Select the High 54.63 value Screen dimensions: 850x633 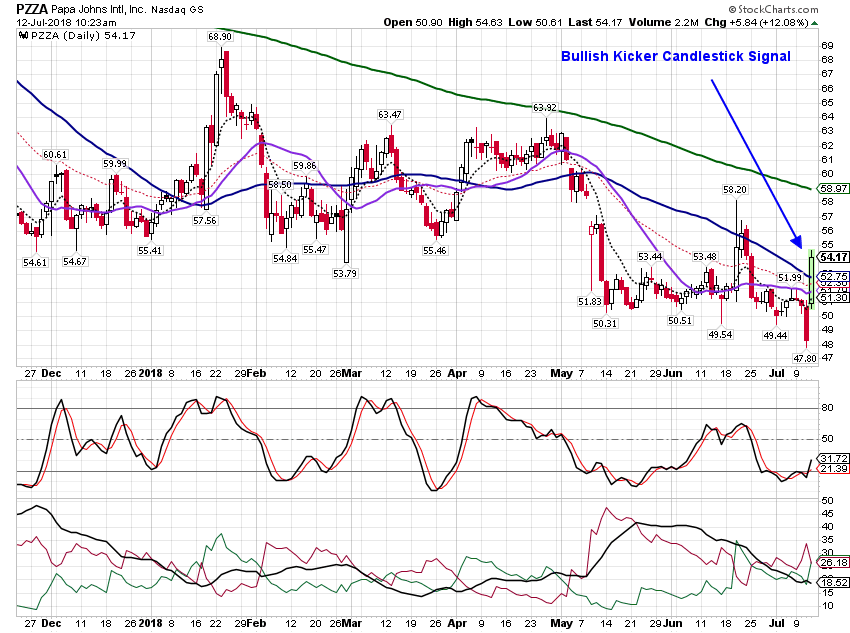pyautogui.click(x=475, y=22)
